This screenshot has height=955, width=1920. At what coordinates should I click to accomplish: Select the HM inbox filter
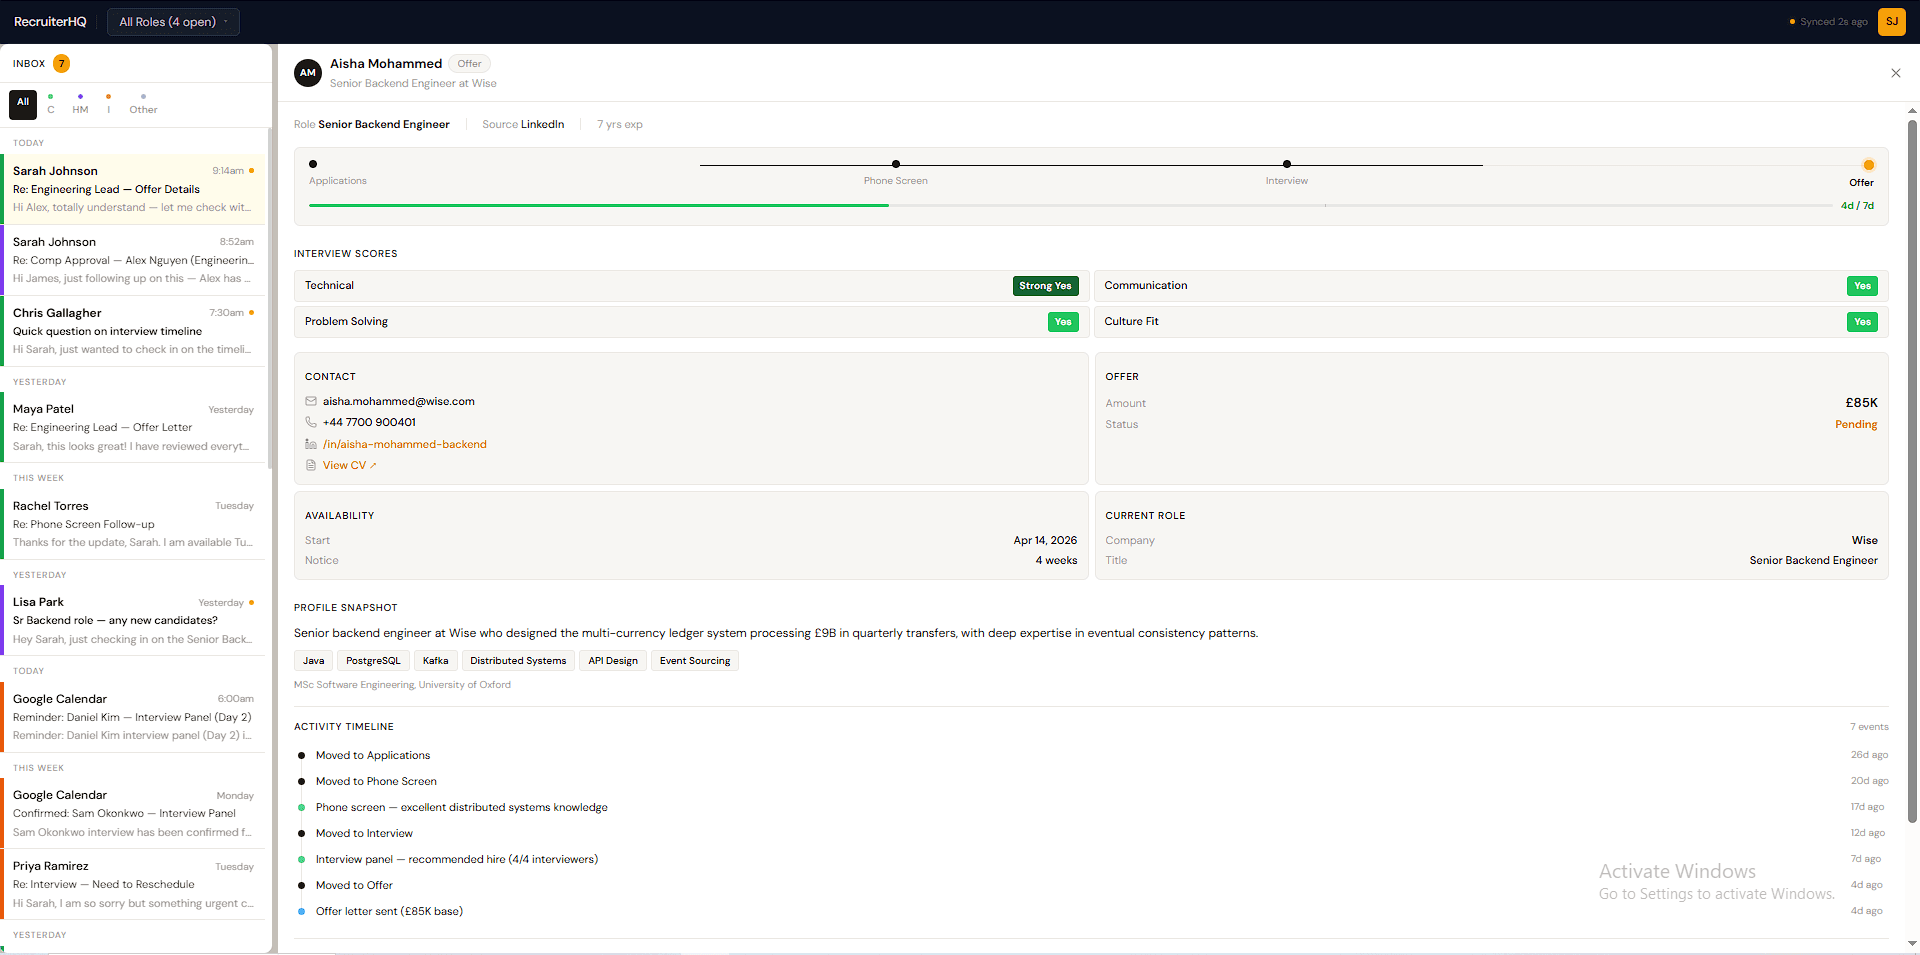click(80, 105)
